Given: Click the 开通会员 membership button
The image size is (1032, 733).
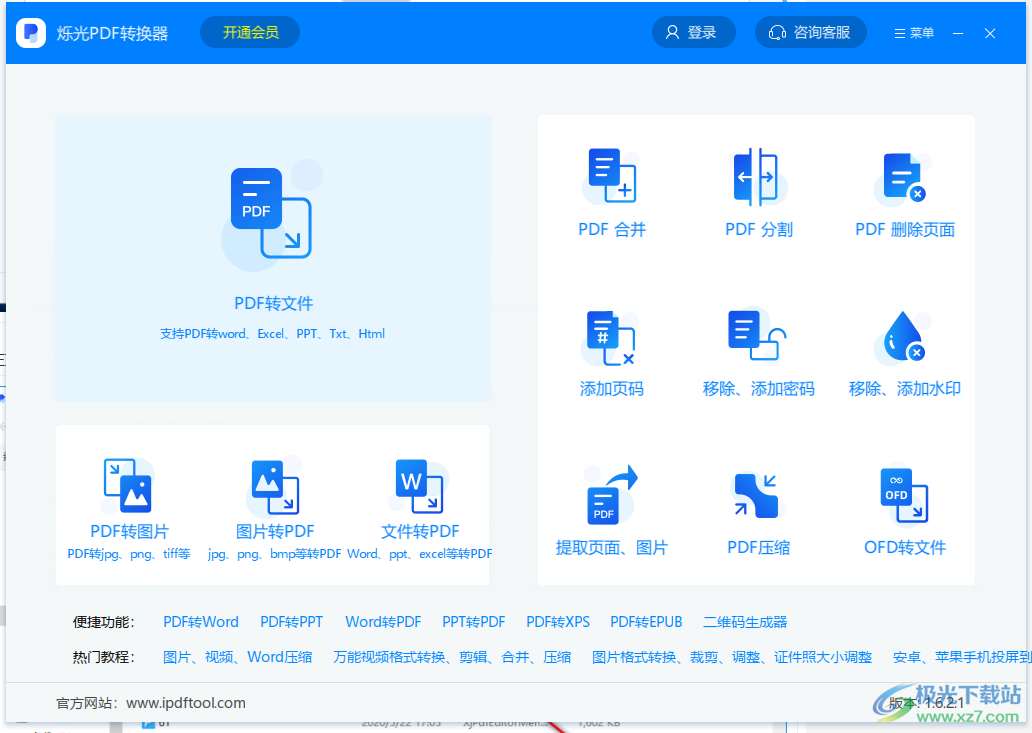Looking at the screenshot, I should pyautogui.click(x=250, y=32).
